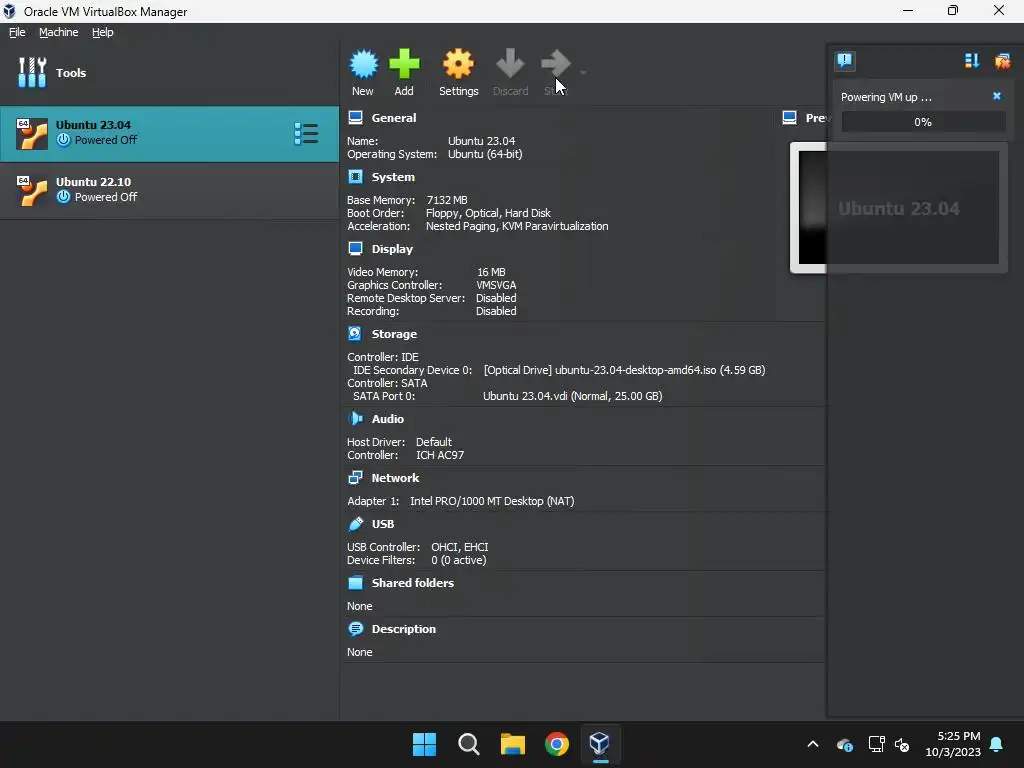Click the USB Controller OHCI, EHCI value
The width and height of the screenshot is (1024, 768).
(x=460, y=547)
